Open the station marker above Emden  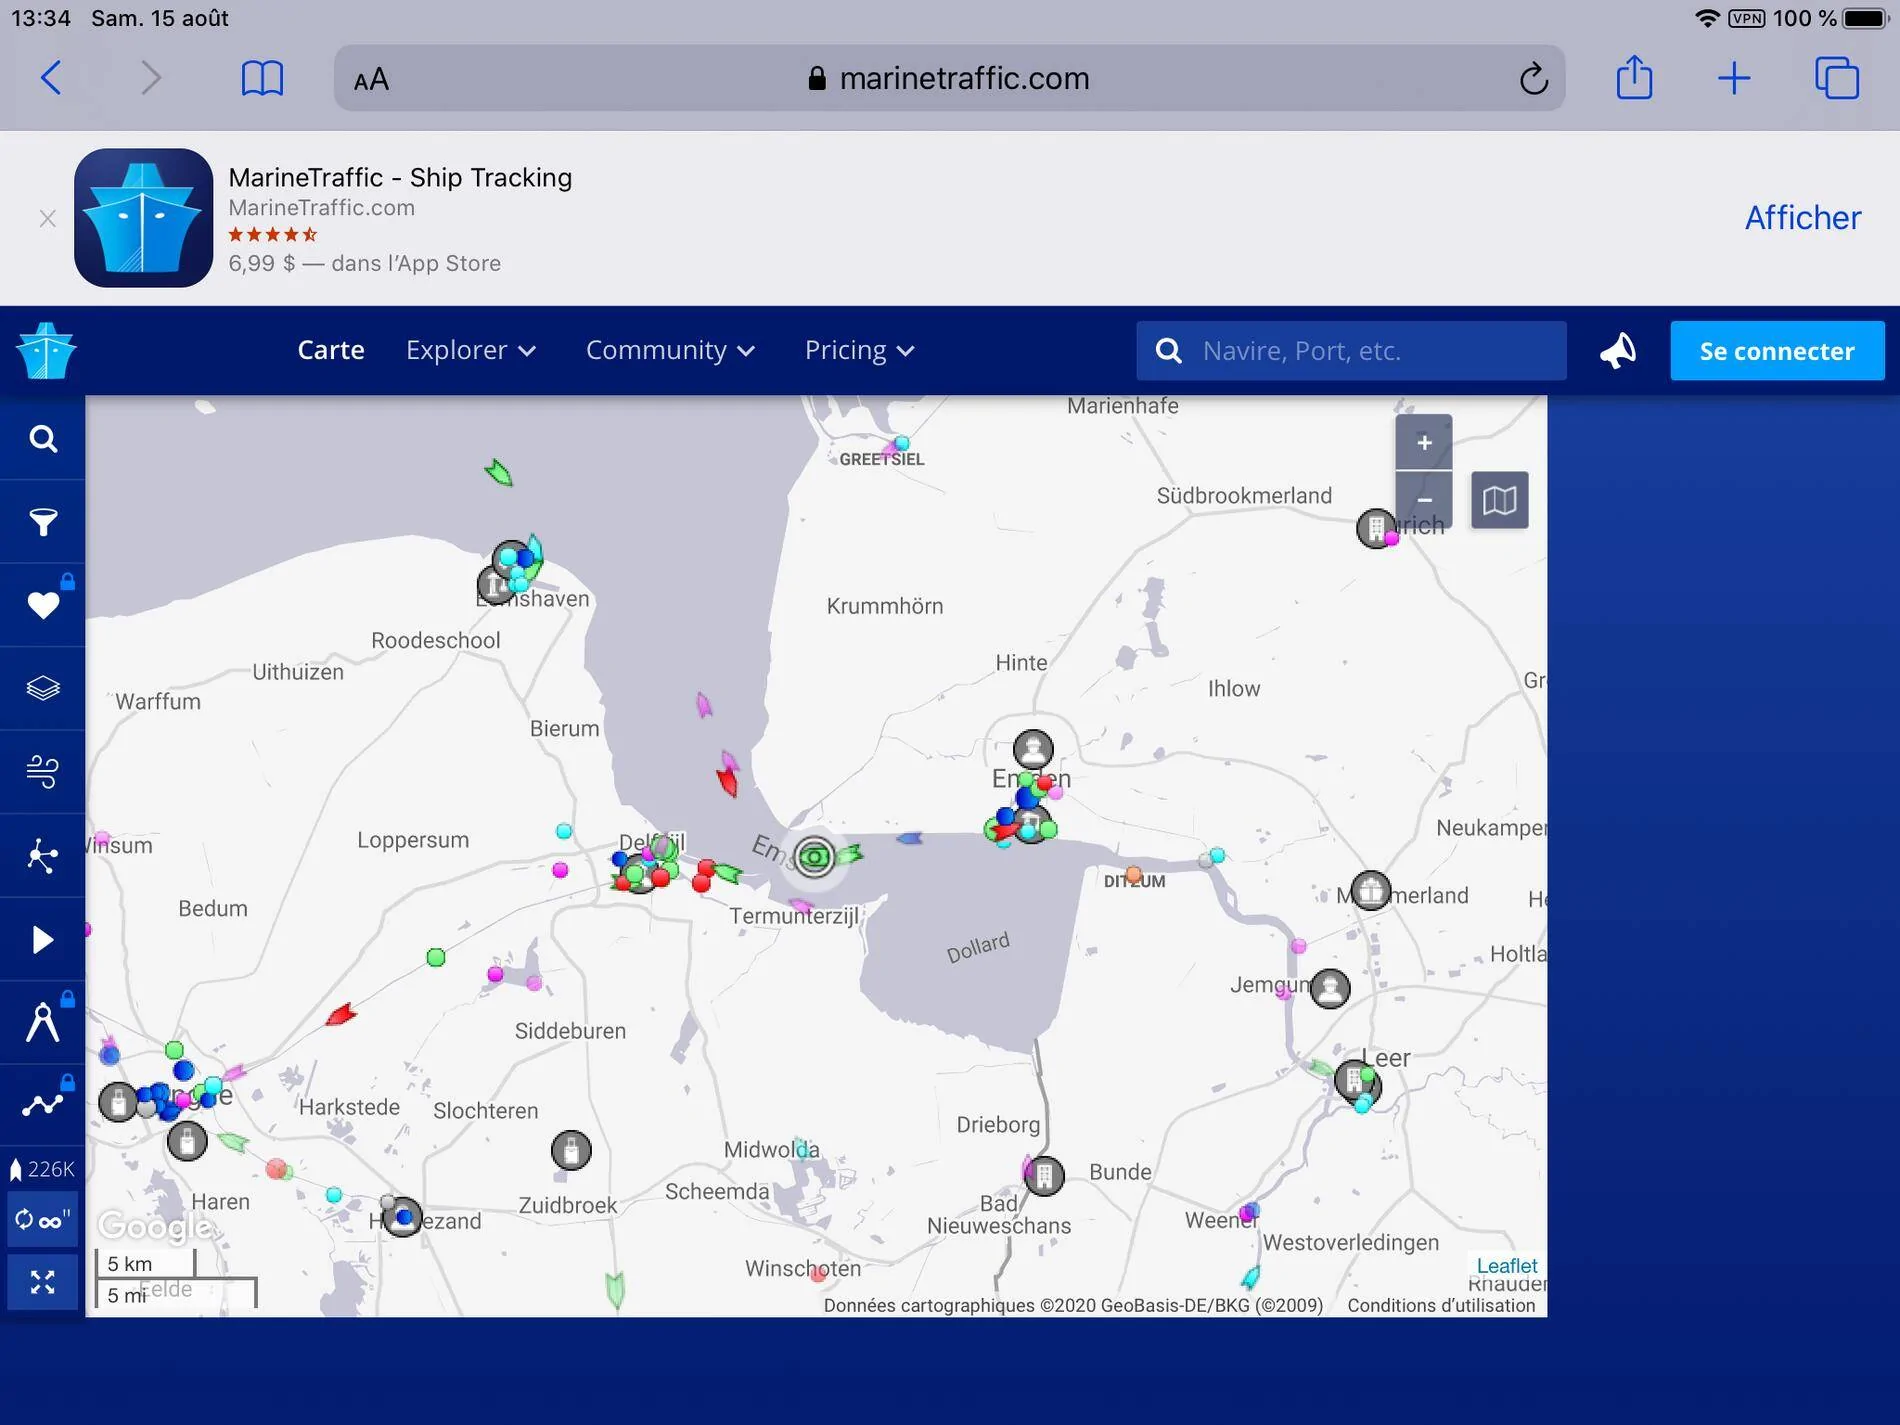coord(1033,749)
